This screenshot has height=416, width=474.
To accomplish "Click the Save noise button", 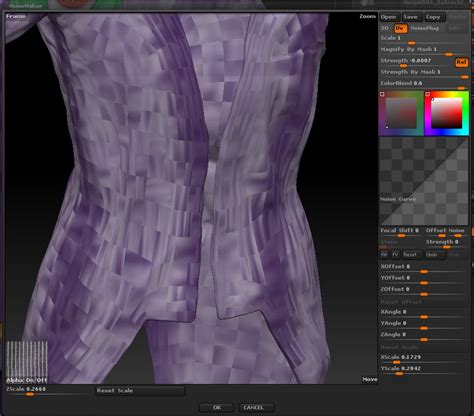I will tap(411, 17).
